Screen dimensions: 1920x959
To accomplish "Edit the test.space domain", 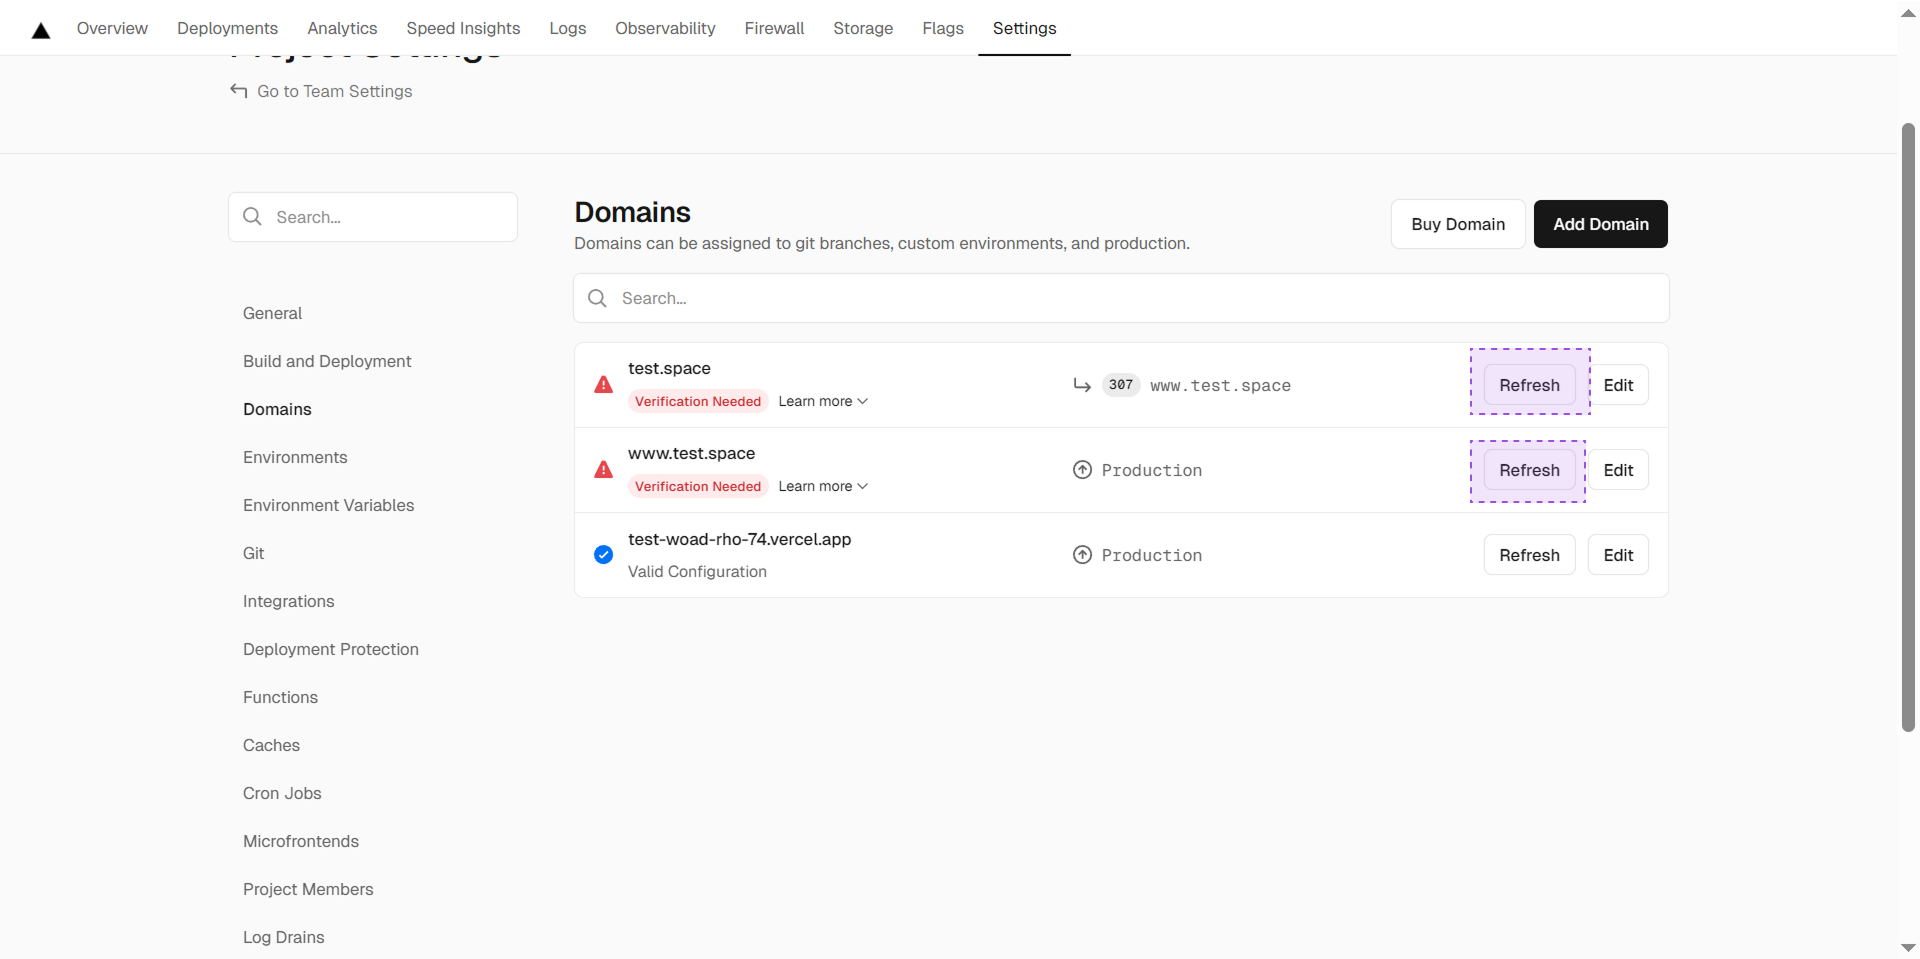I will (x=1618, y=385).
